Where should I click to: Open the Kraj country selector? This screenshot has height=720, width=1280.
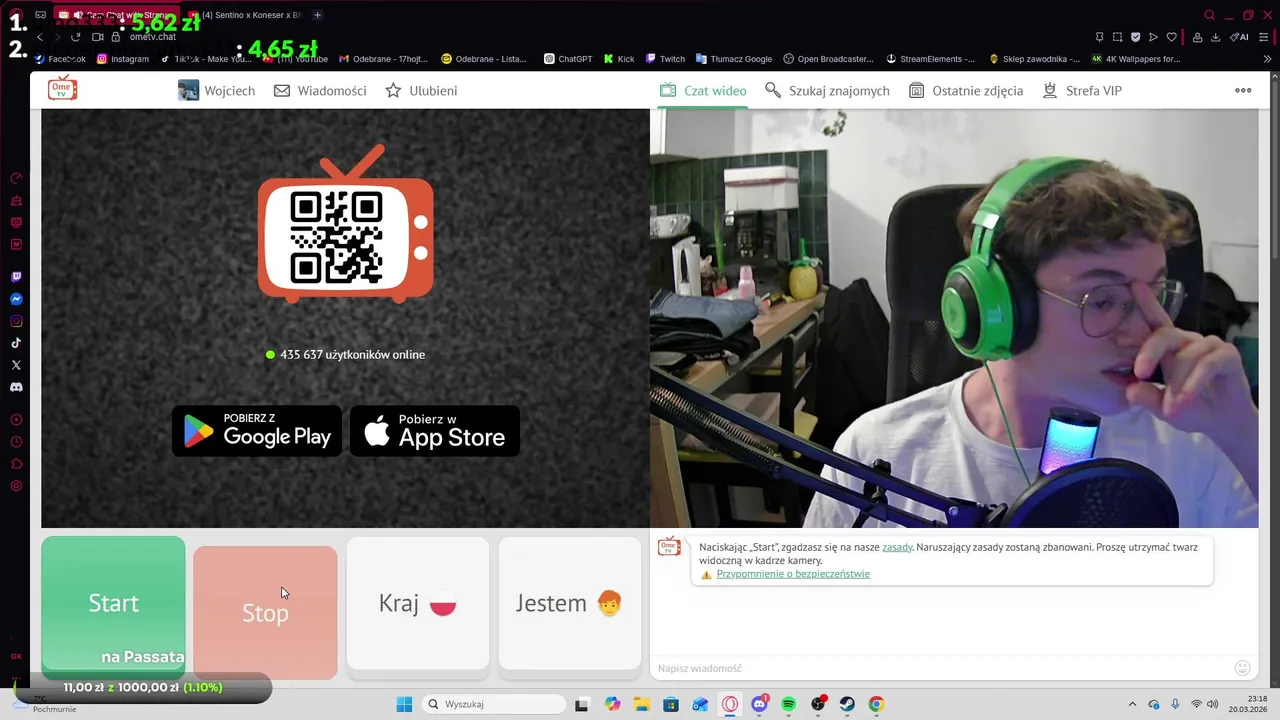(417, 603)
